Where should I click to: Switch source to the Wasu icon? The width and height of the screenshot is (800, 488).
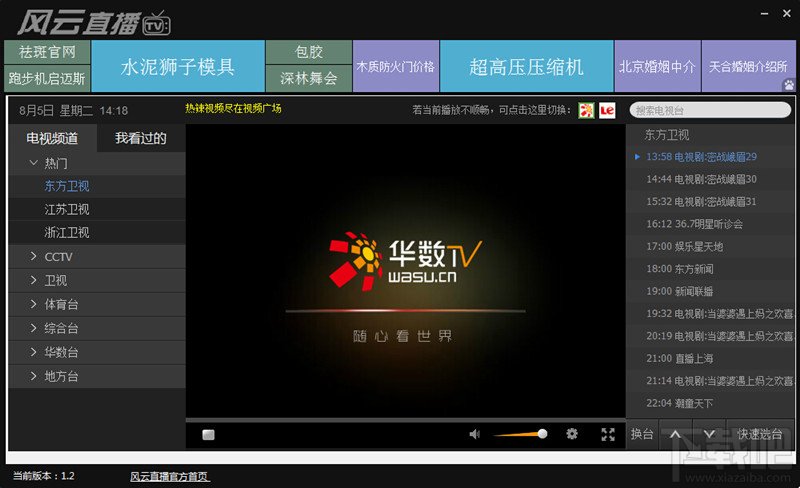(x=586, y=110)
